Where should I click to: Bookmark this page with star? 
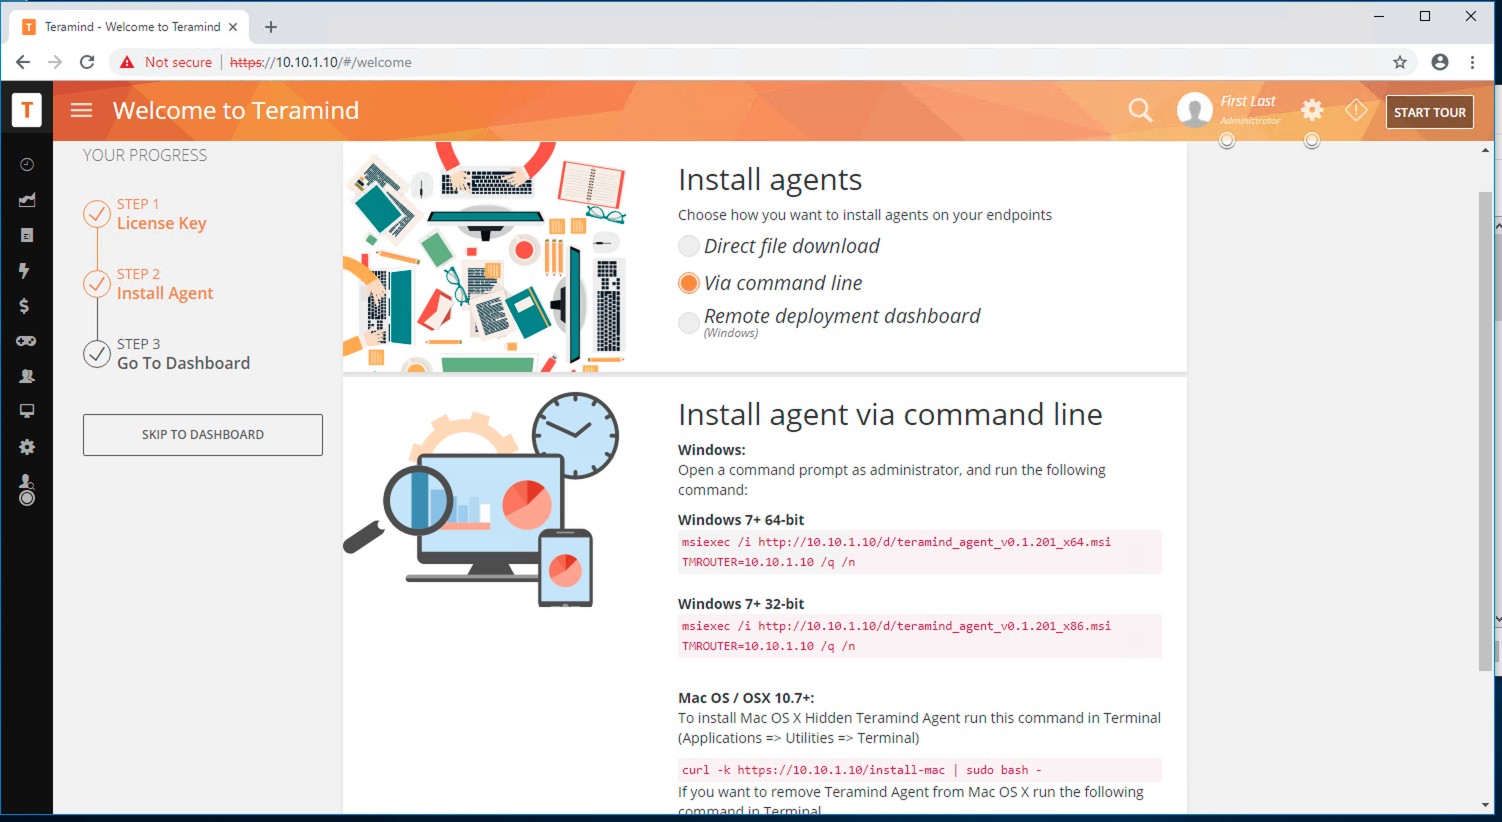pyautogui.click(x=1400, y=62)
